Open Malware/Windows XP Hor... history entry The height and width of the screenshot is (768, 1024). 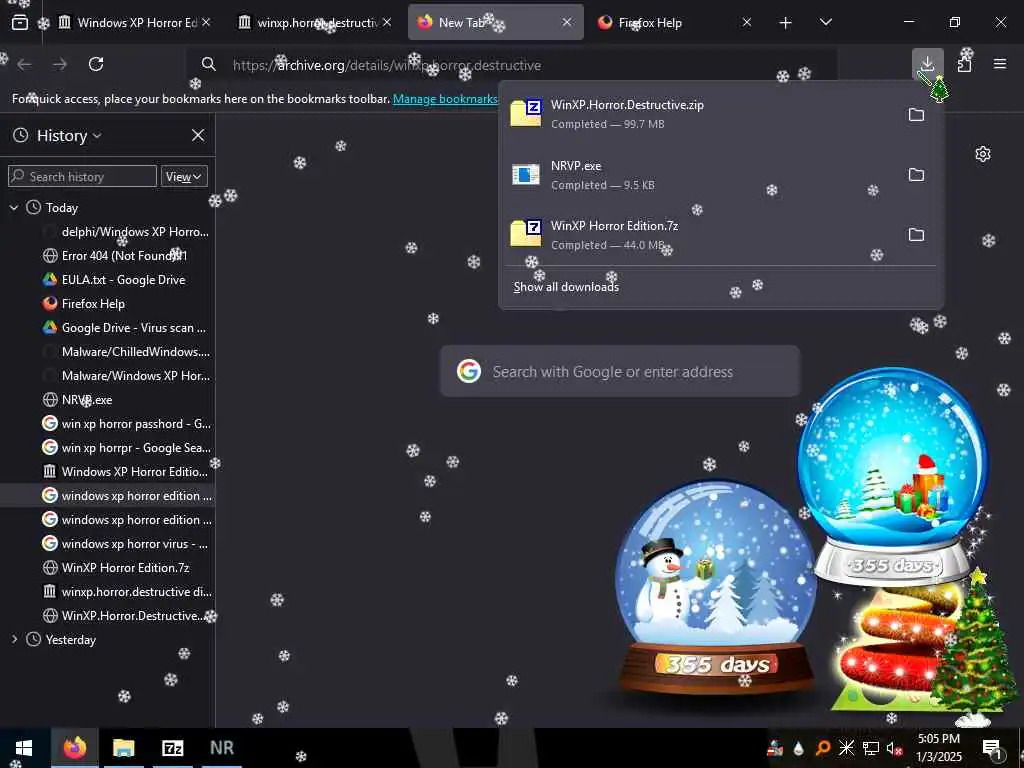[x=136, y=376]
